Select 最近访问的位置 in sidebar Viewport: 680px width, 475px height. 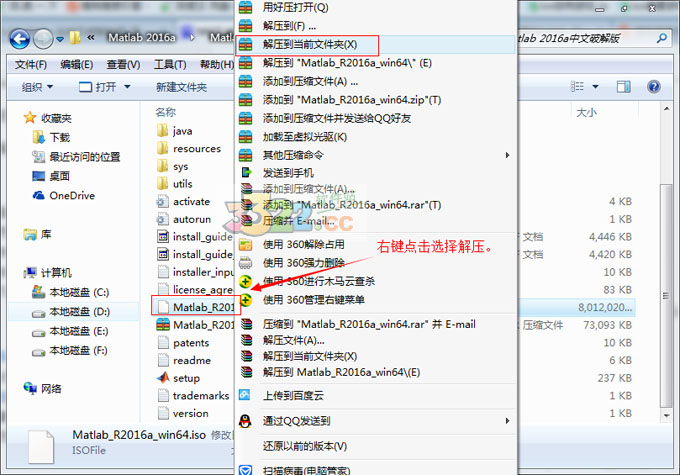76,157
